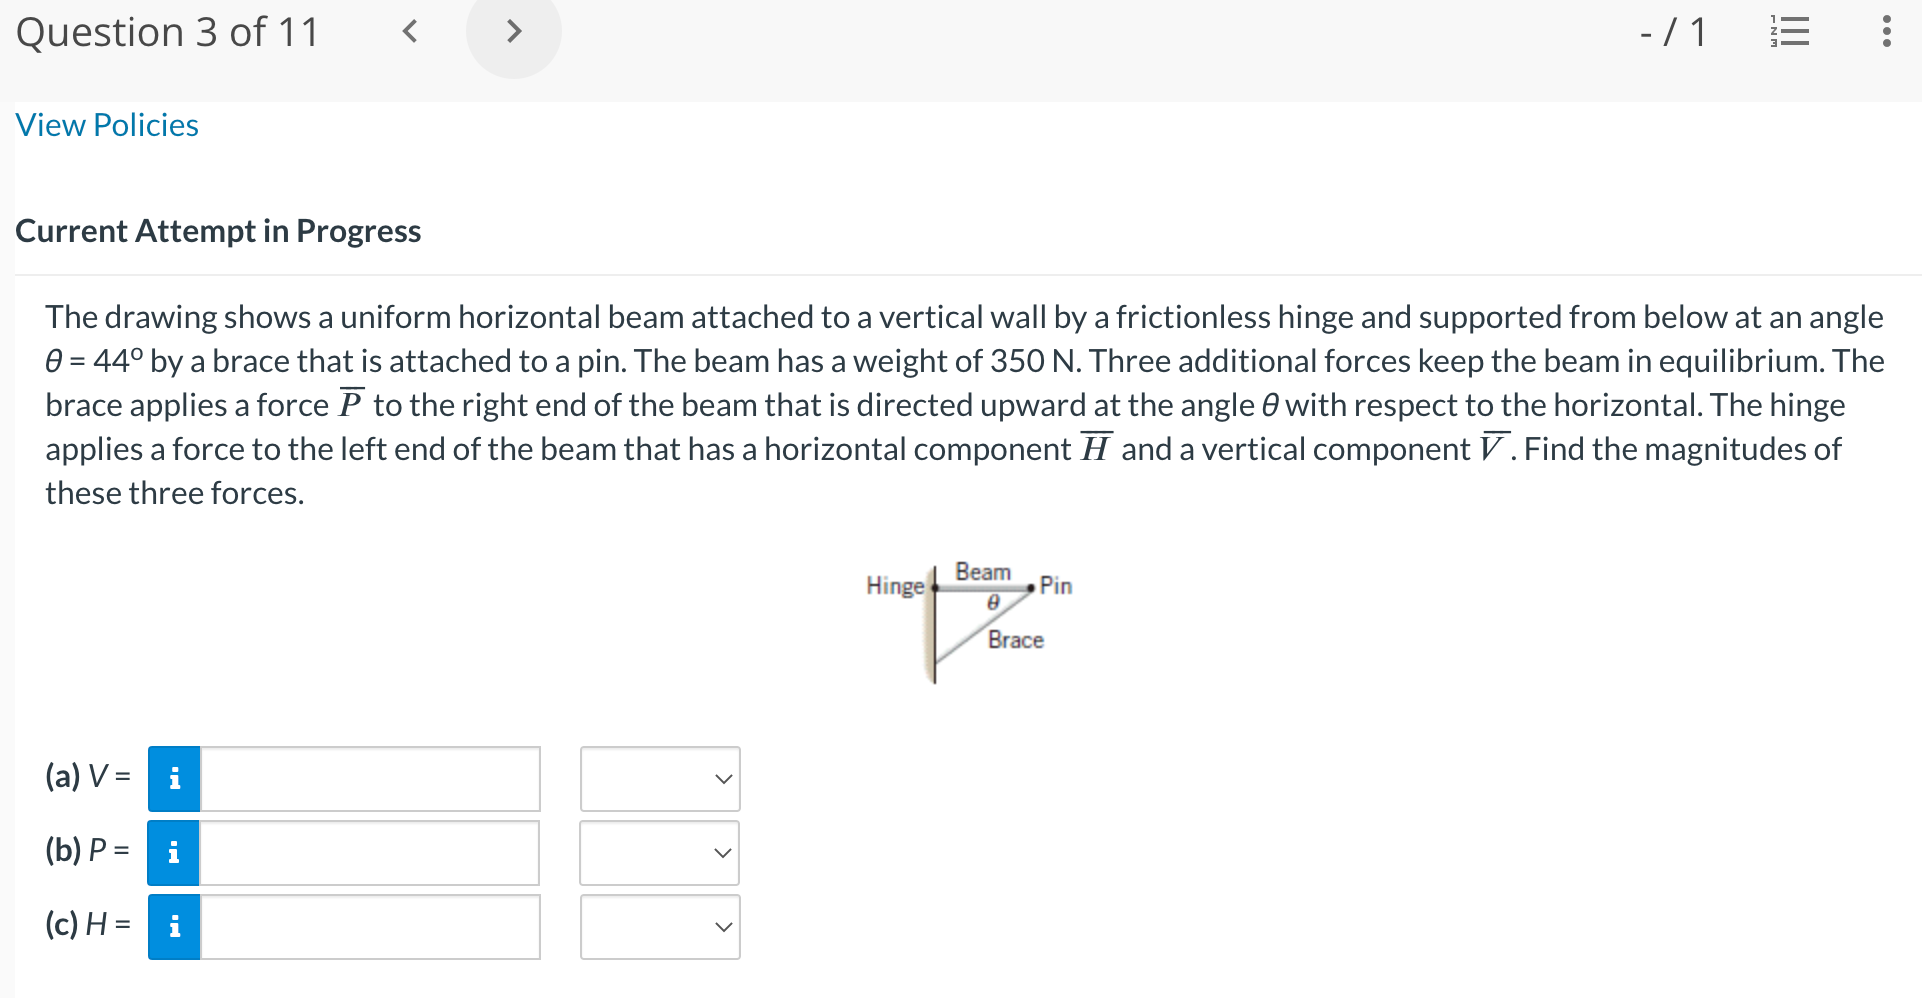The image size is (1922, 998).
Task: Click the label (c) H =
Action: pos(88,926)
